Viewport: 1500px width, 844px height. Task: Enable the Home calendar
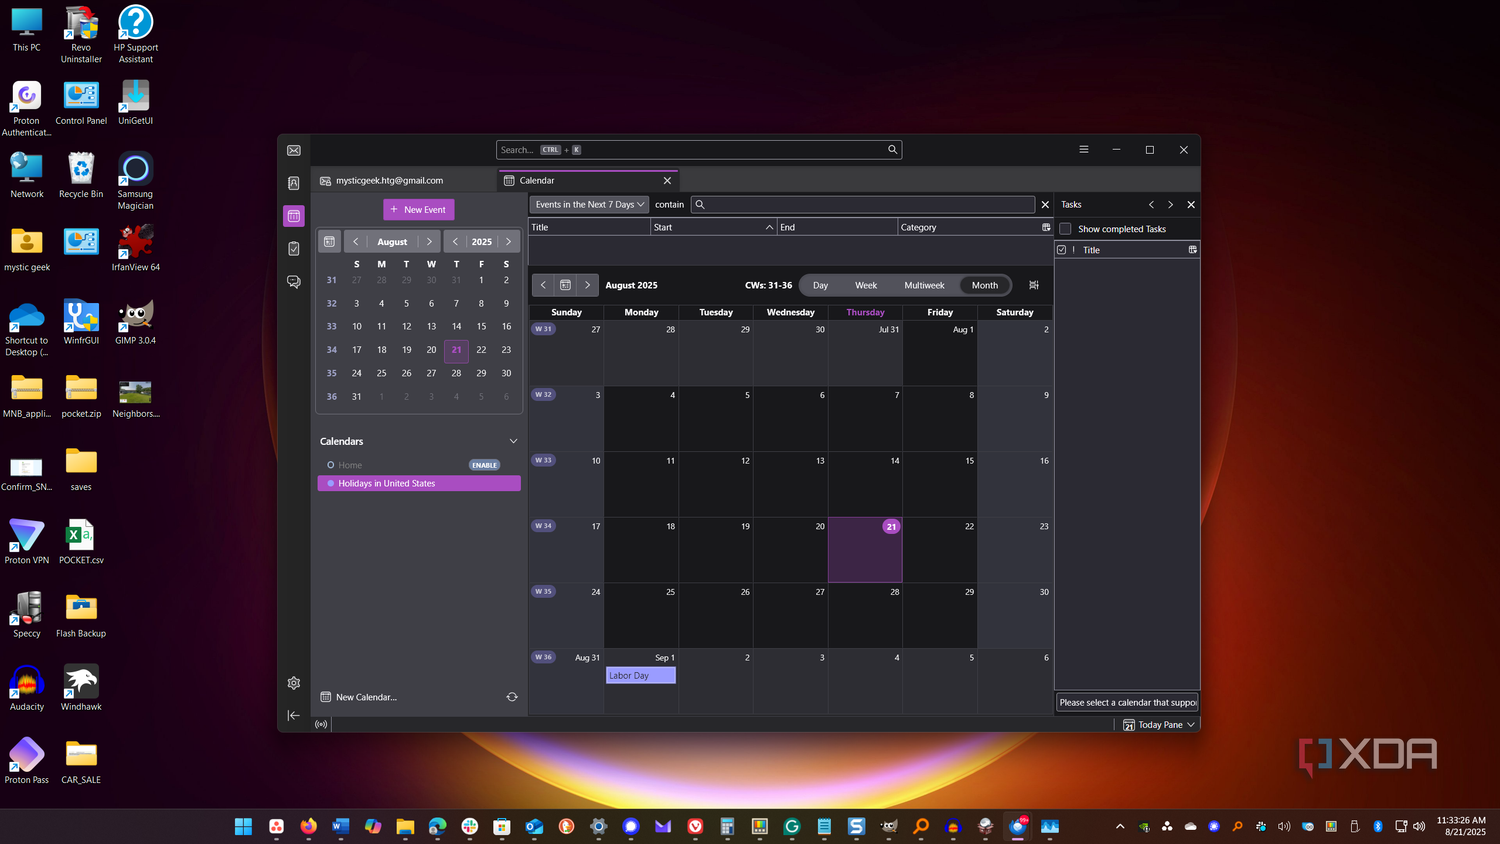pos(484,465)
